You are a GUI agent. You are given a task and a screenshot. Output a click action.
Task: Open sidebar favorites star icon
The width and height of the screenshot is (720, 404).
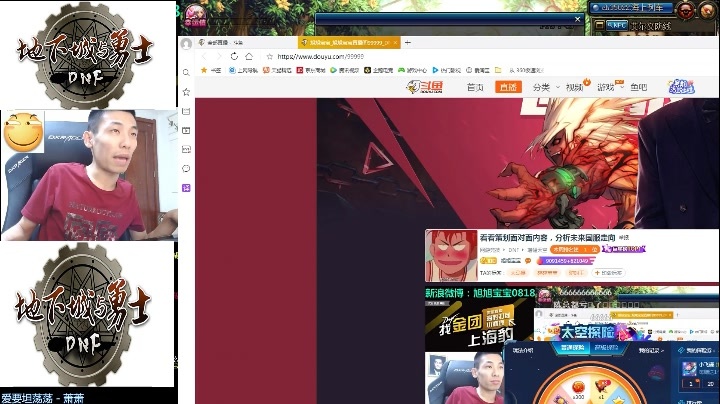[186, 92]
